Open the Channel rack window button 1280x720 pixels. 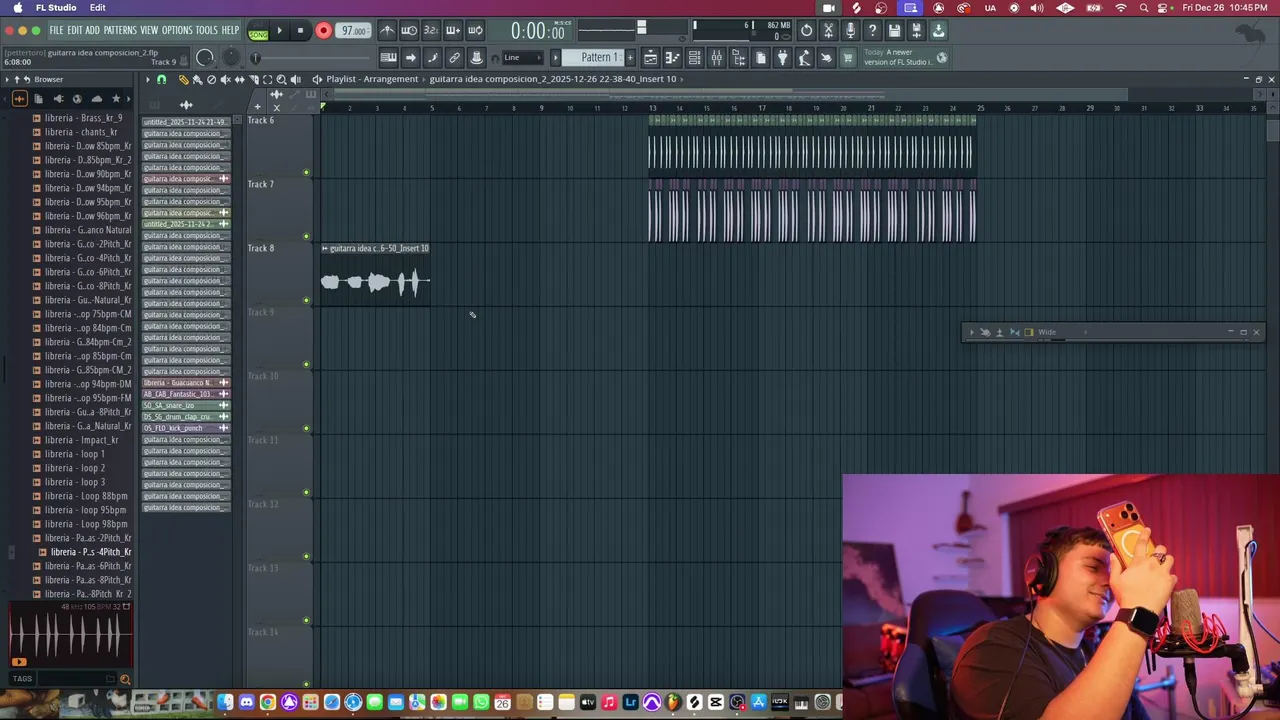pos(694,58)
